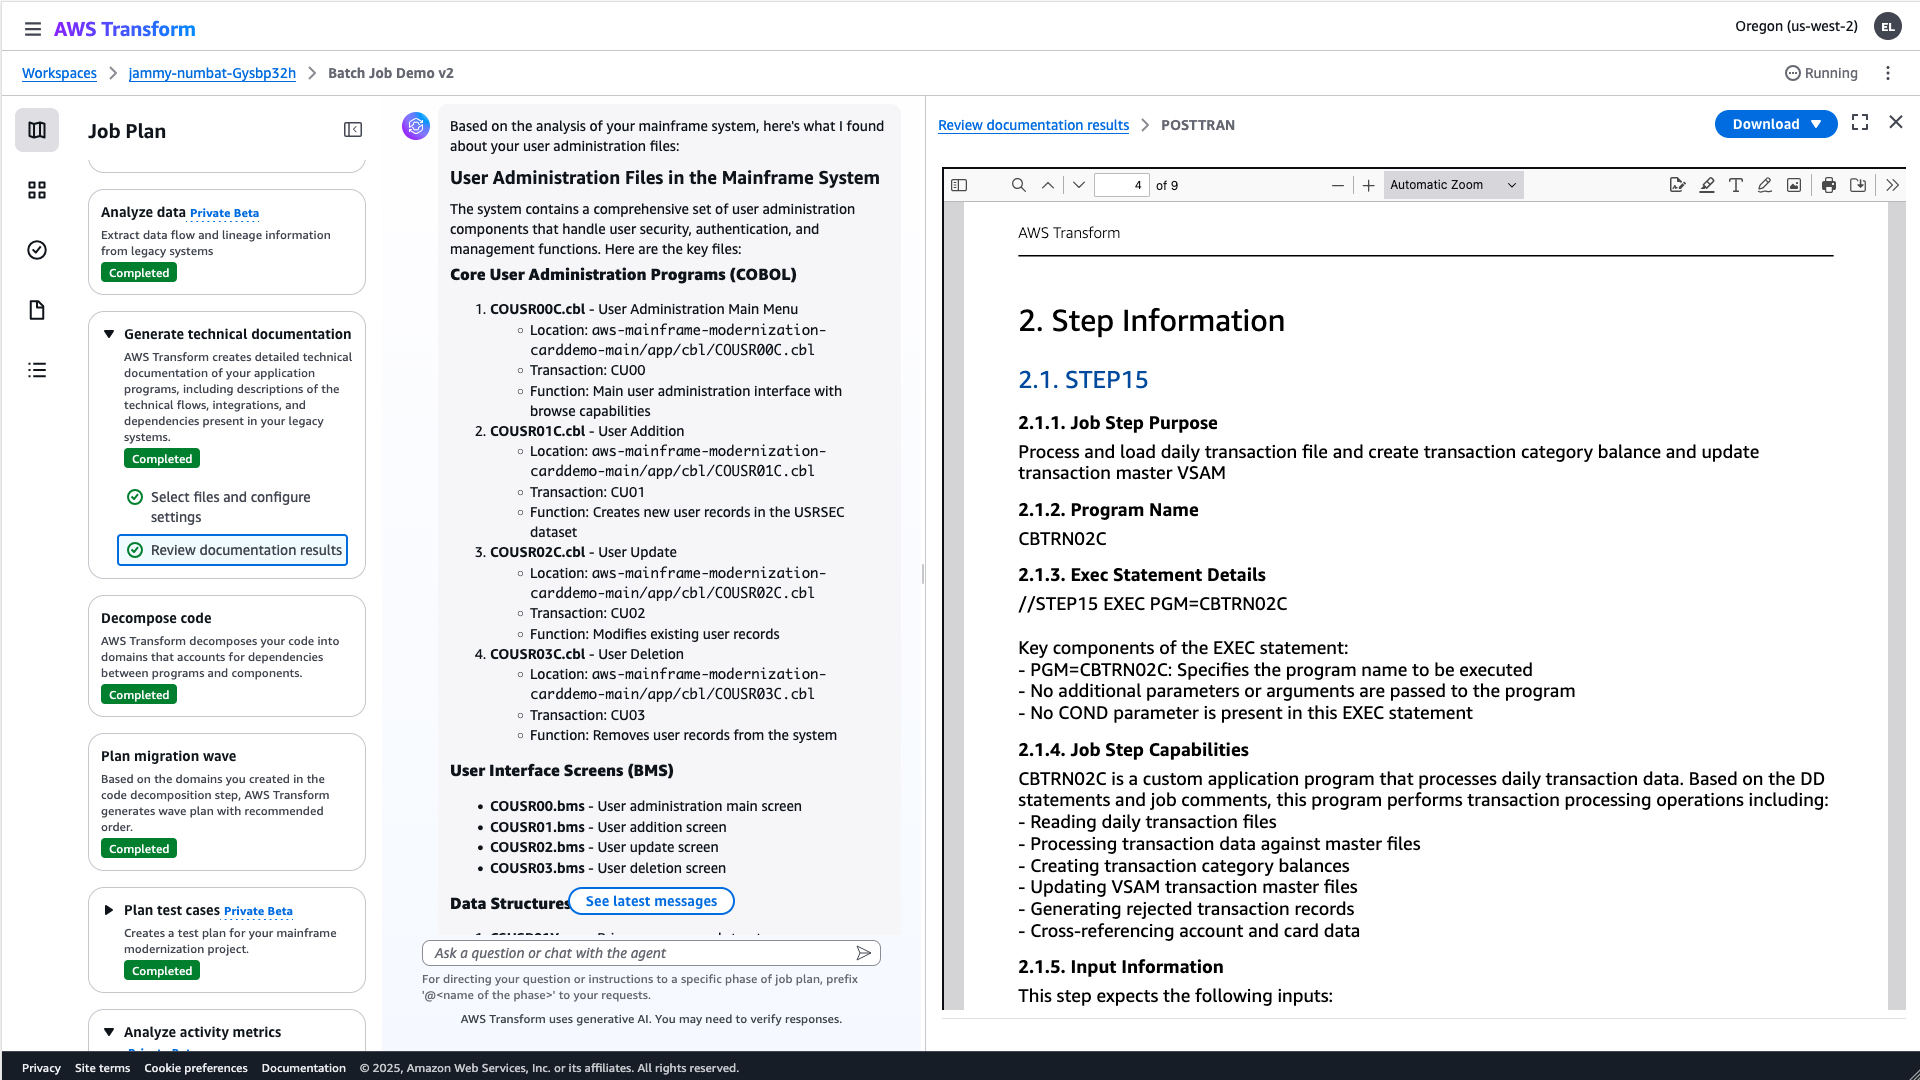The image size is (1920, 1080).
Task: Click the Zoom in control in the PDF toolbar
Action: point(1367,185)
